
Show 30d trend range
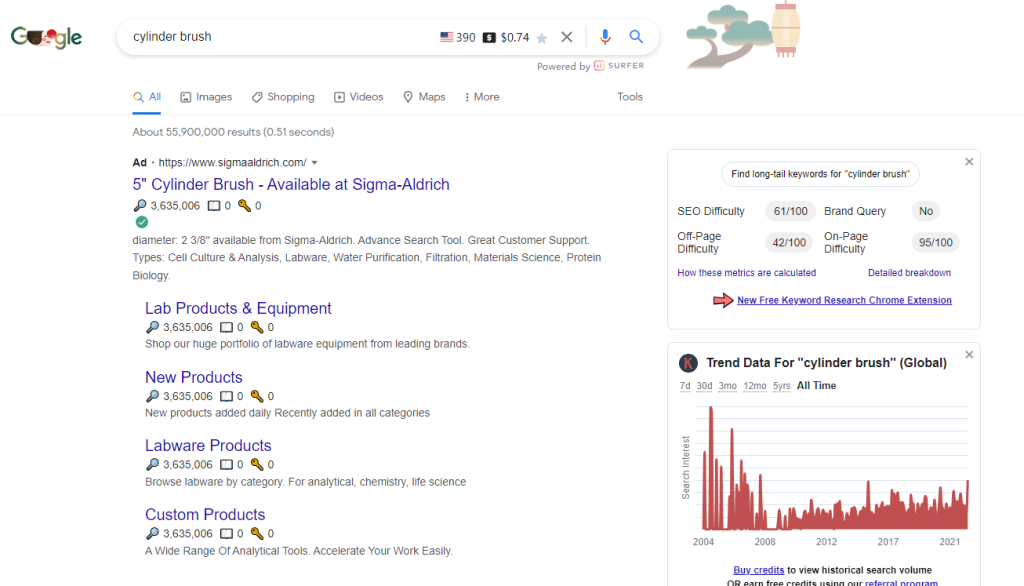click(x=704, y=386)
